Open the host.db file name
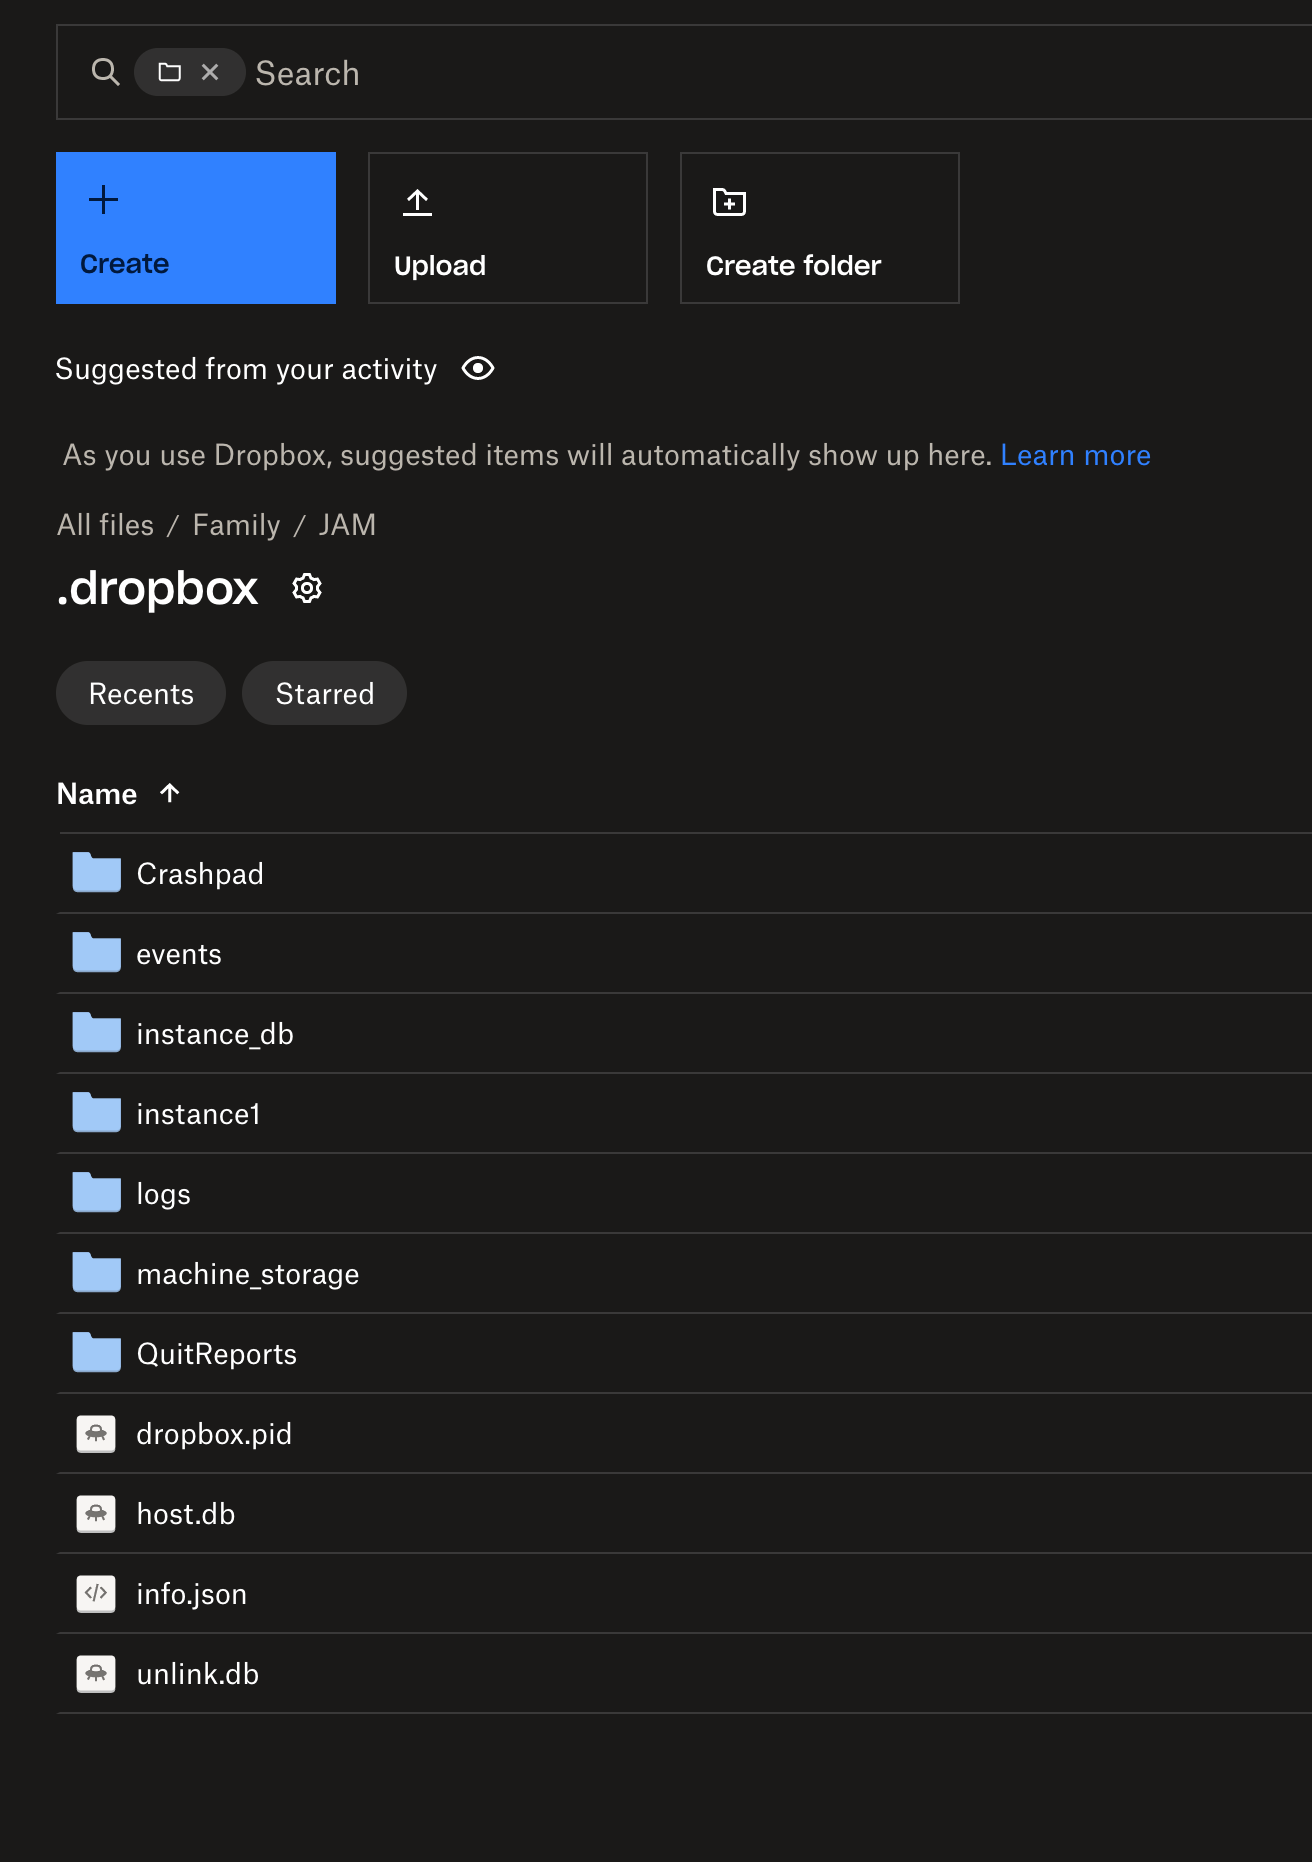Screen dimensions: 1312x1862 pyautogui.click(x=186, y=1514)
